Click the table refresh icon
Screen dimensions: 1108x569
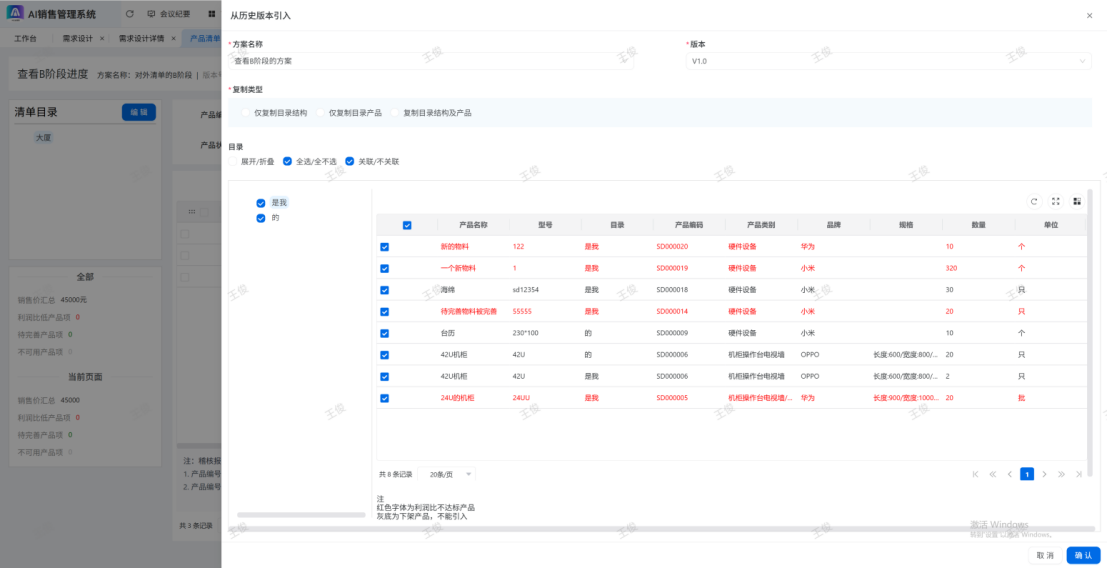pos(1034,201)
